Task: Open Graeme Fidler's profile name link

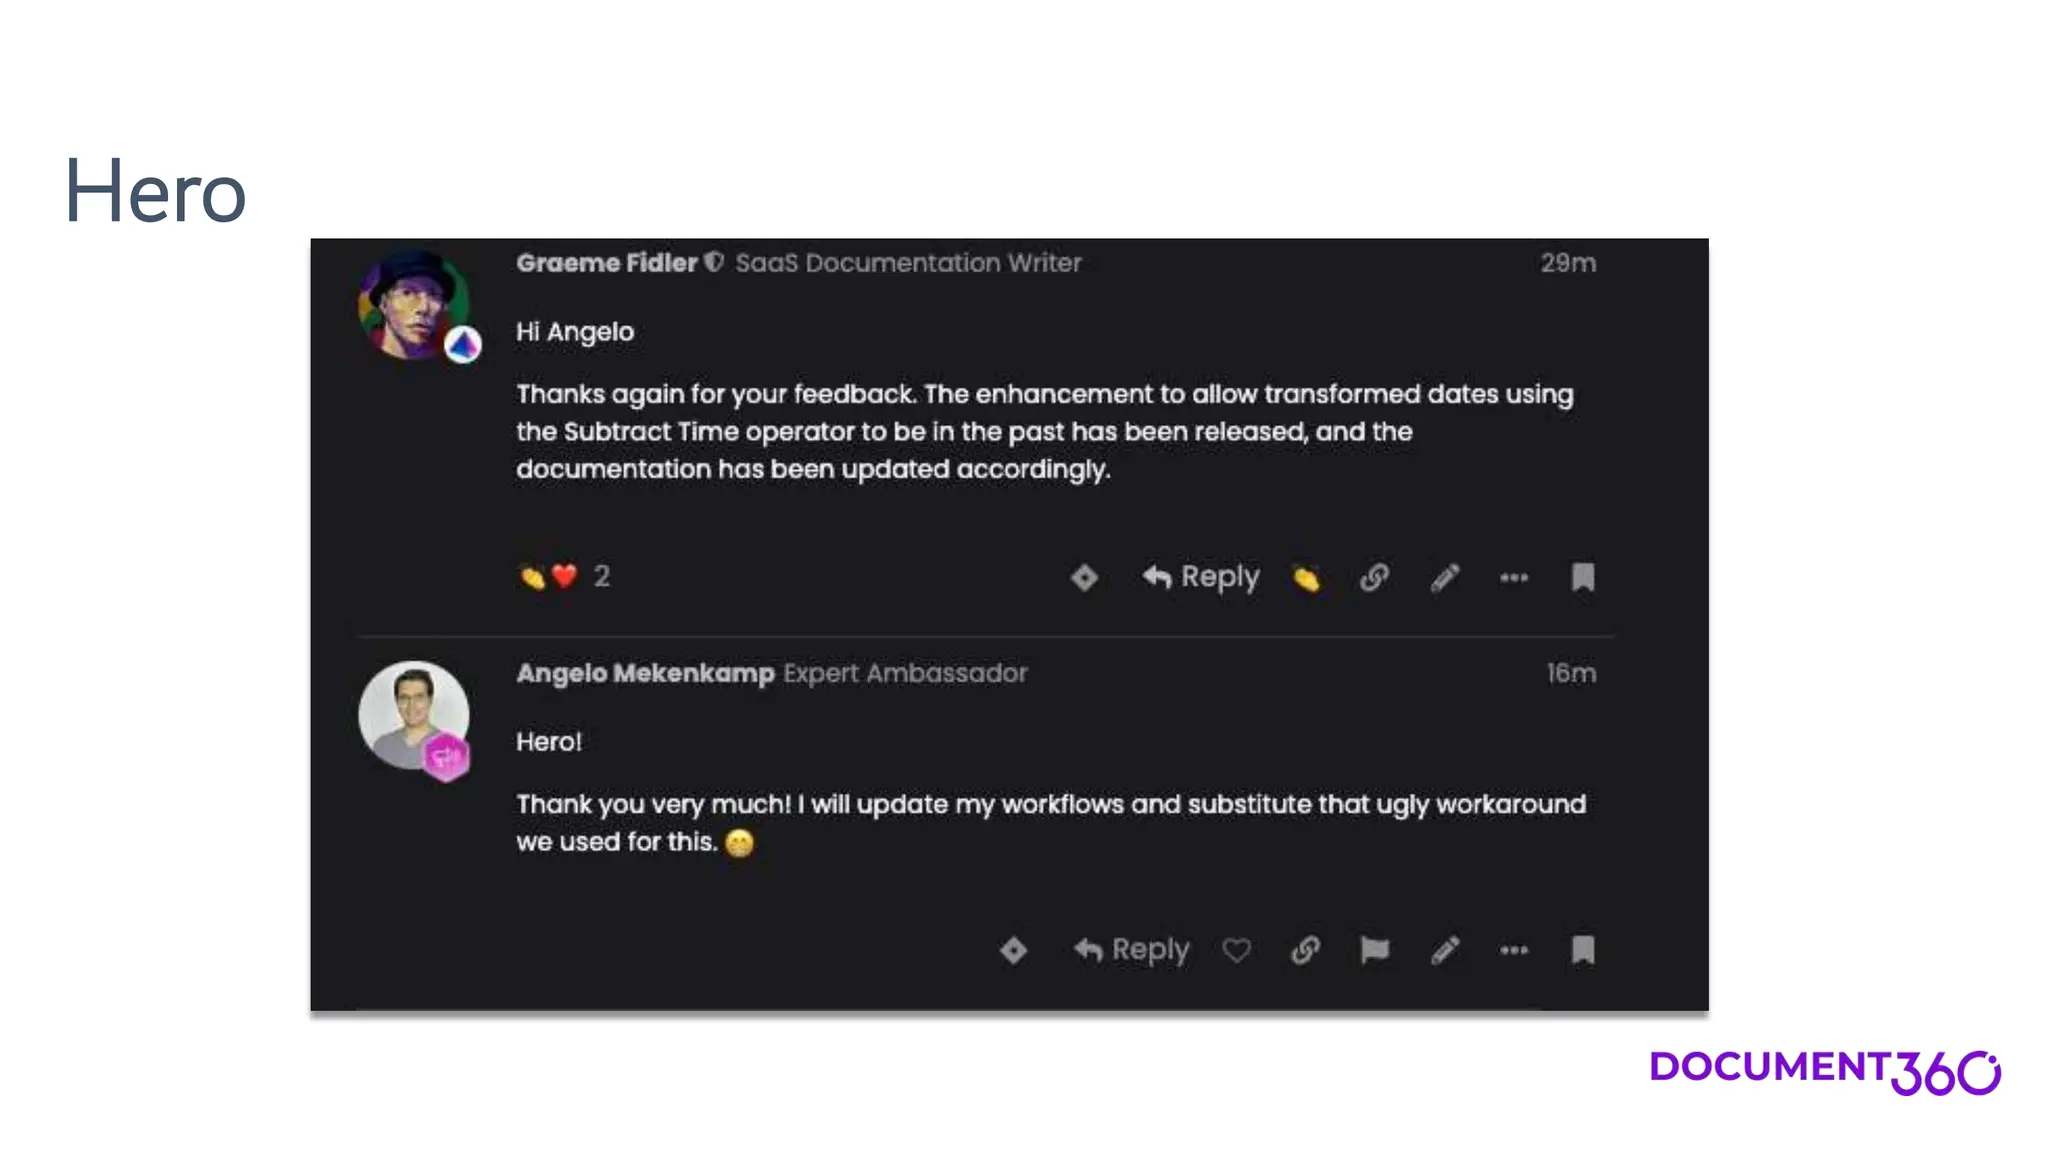Action: [606, 263]
